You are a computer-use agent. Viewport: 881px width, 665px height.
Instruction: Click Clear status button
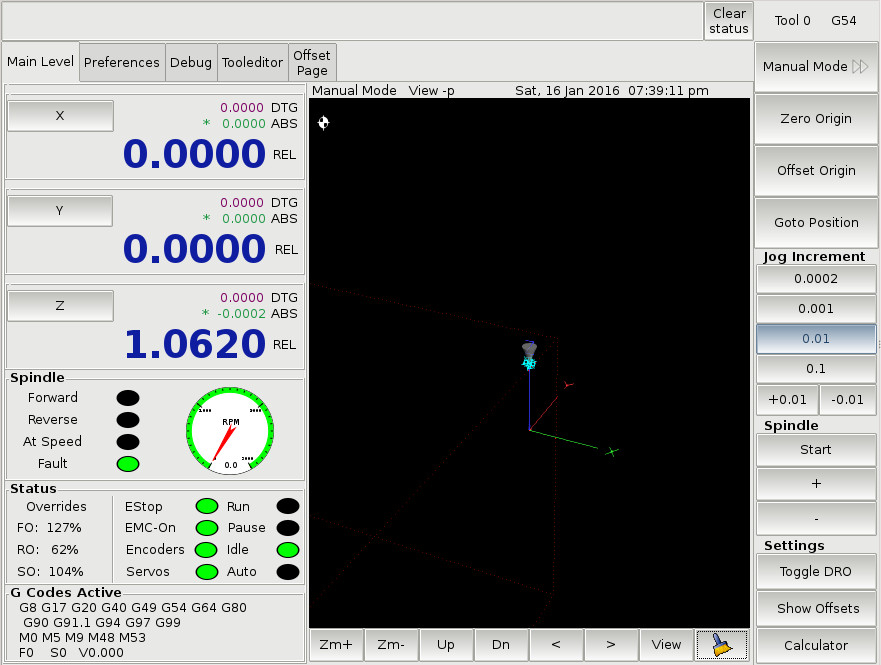pyautogui.click(x=729, y=21)
